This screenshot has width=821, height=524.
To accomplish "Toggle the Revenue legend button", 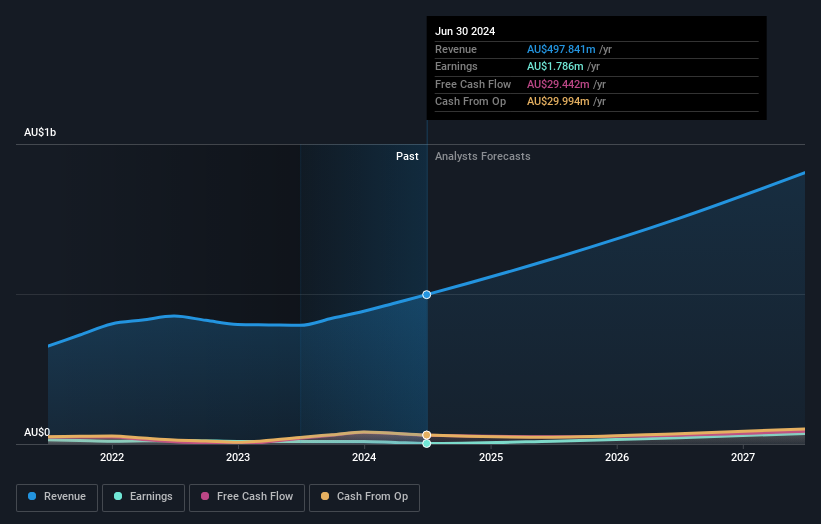I will 57,497.
